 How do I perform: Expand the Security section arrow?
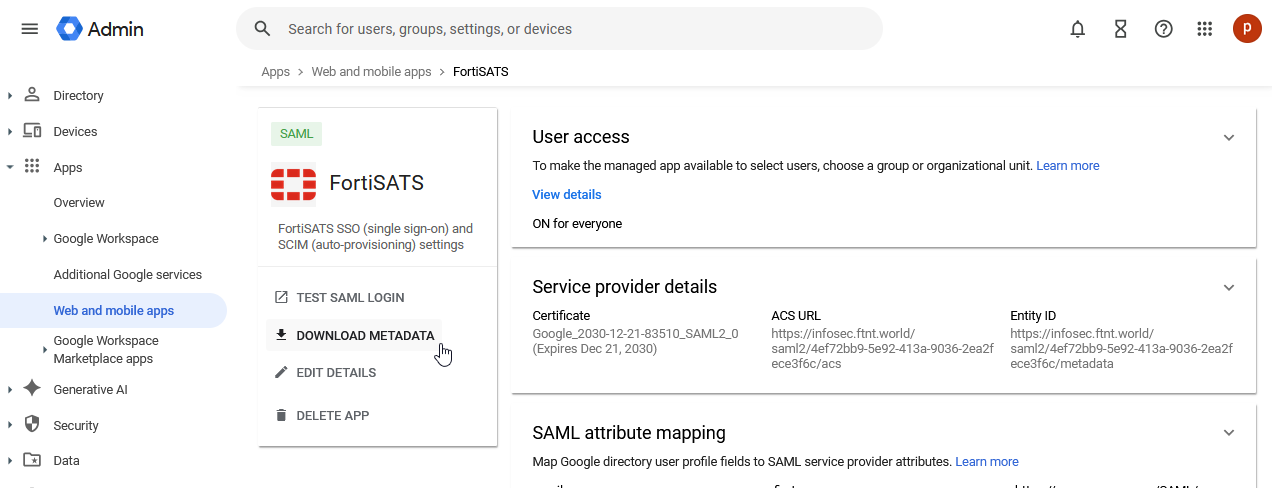coord(10,426)
